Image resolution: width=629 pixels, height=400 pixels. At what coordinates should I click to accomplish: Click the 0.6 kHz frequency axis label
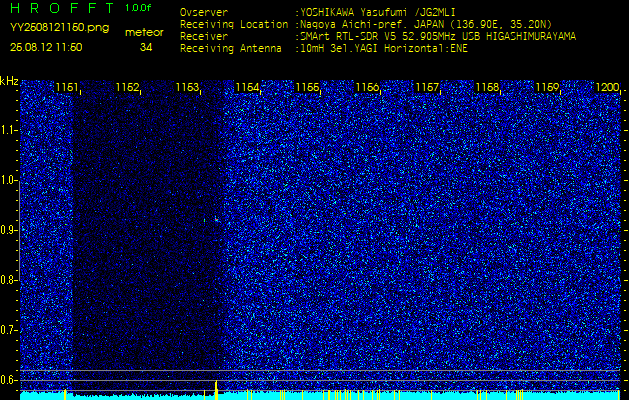coord(8,380)
